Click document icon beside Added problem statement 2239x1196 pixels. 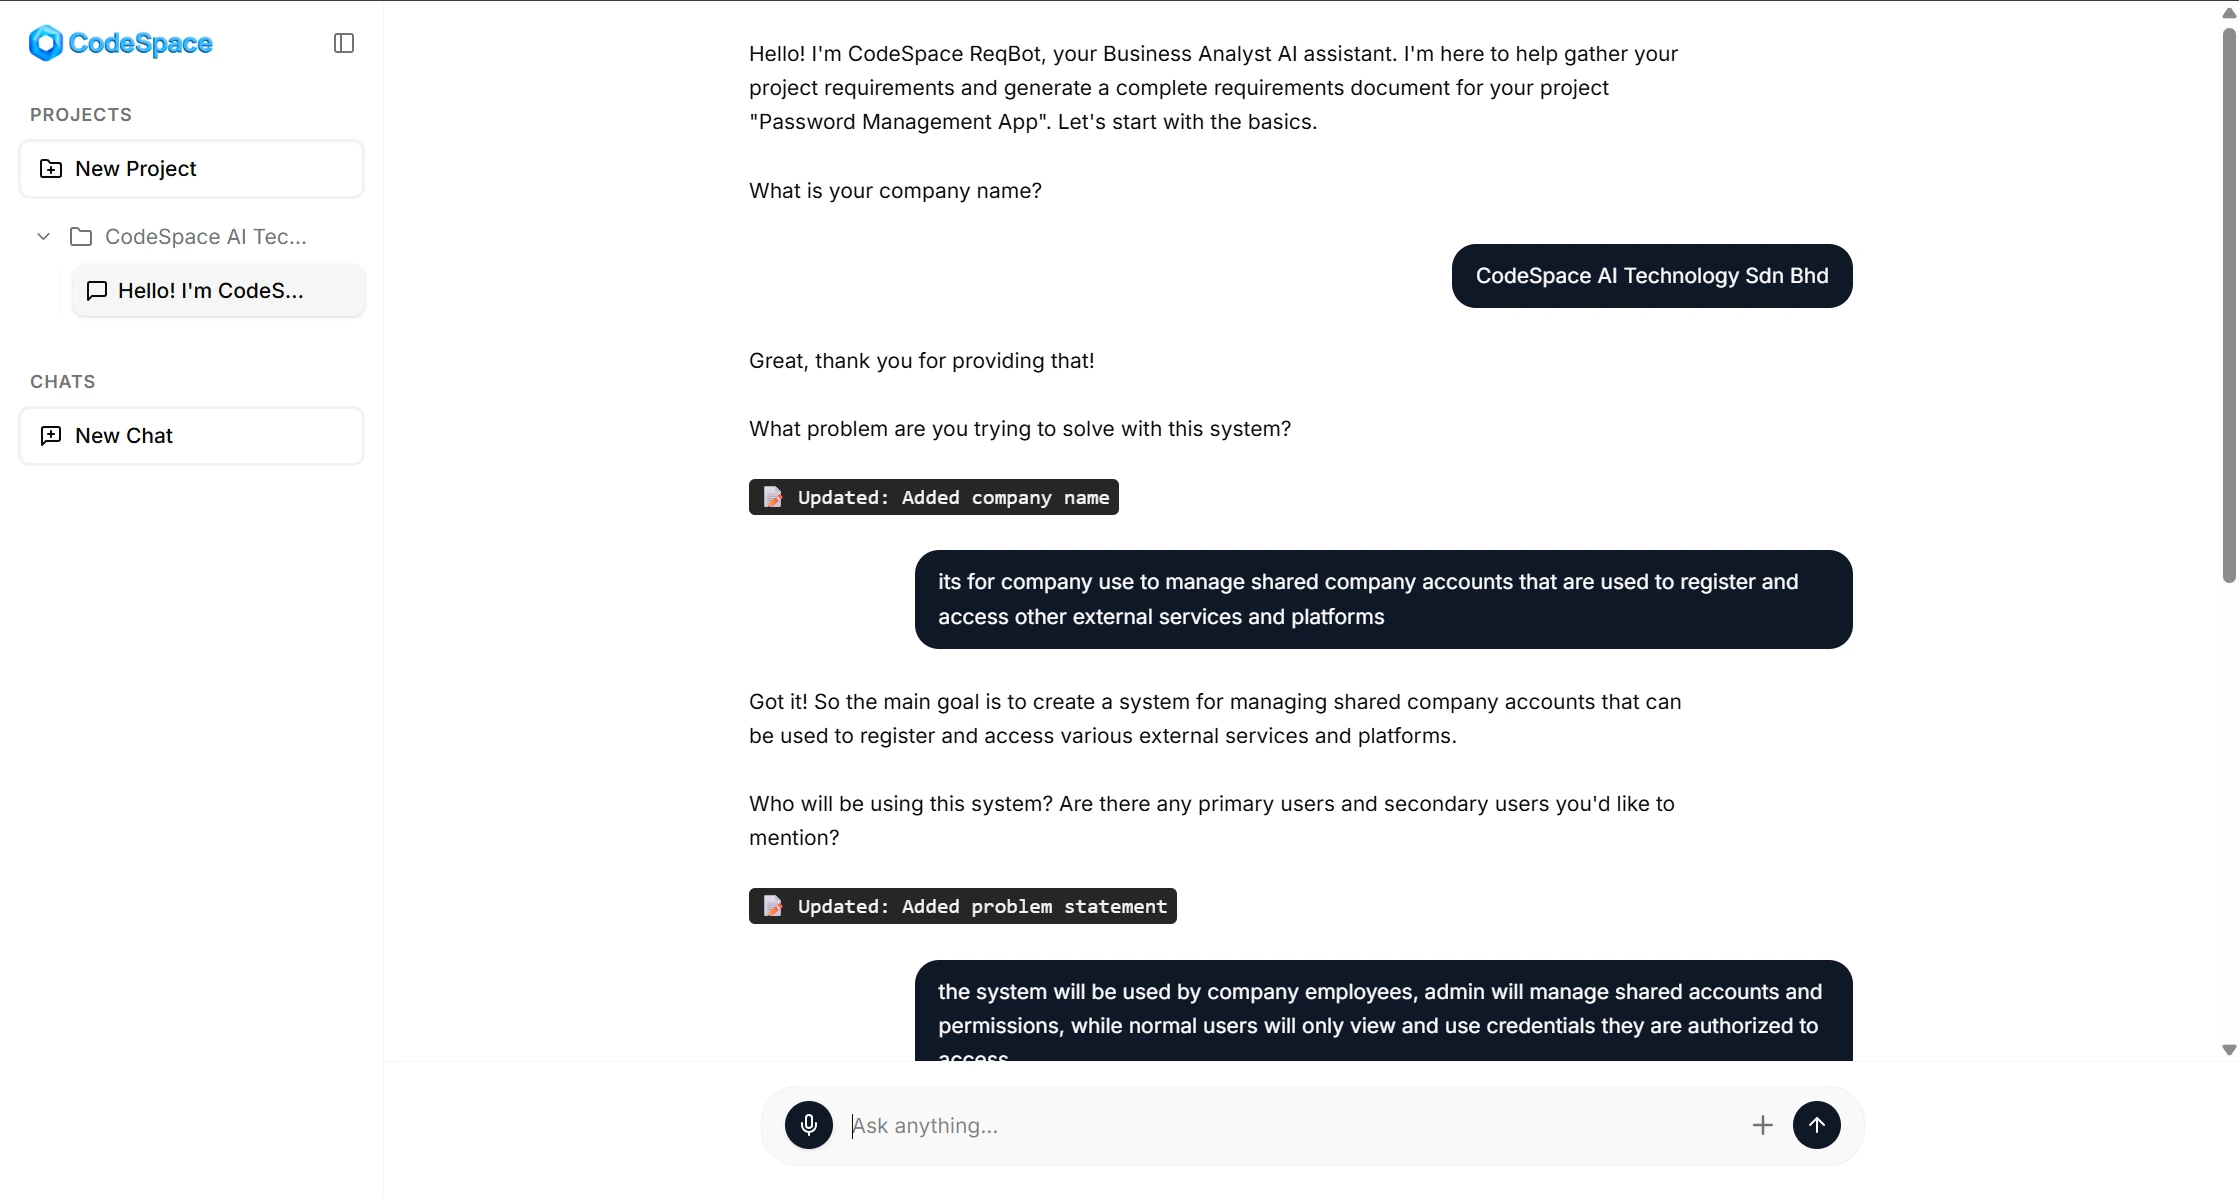click(x=773, y=906)
